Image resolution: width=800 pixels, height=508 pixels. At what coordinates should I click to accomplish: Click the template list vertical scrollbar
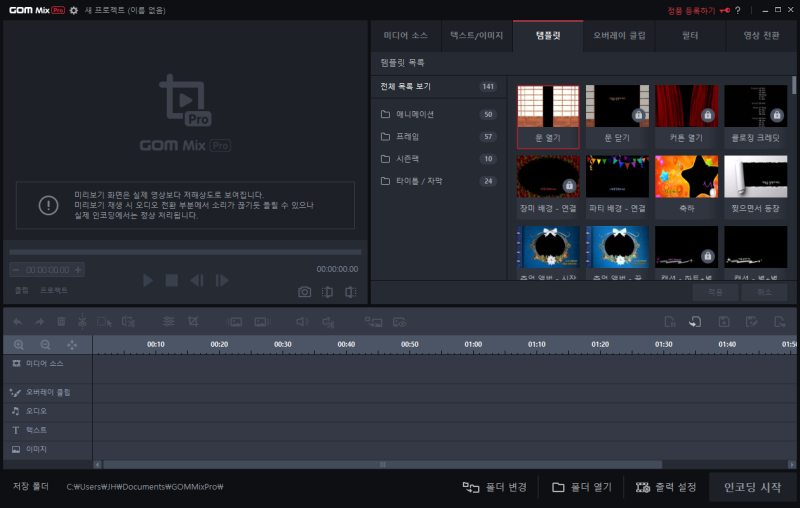coord(794,85)
